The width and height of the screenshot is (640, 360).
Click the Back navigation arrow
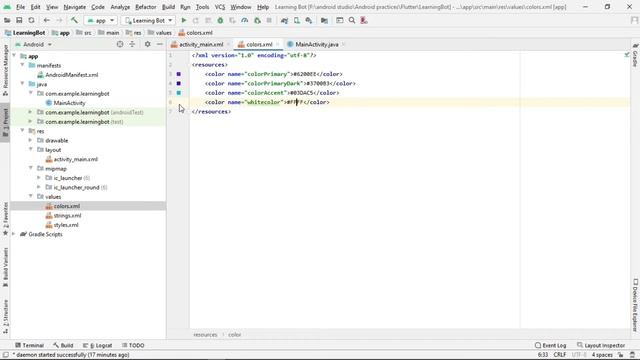tap(47, 20)
